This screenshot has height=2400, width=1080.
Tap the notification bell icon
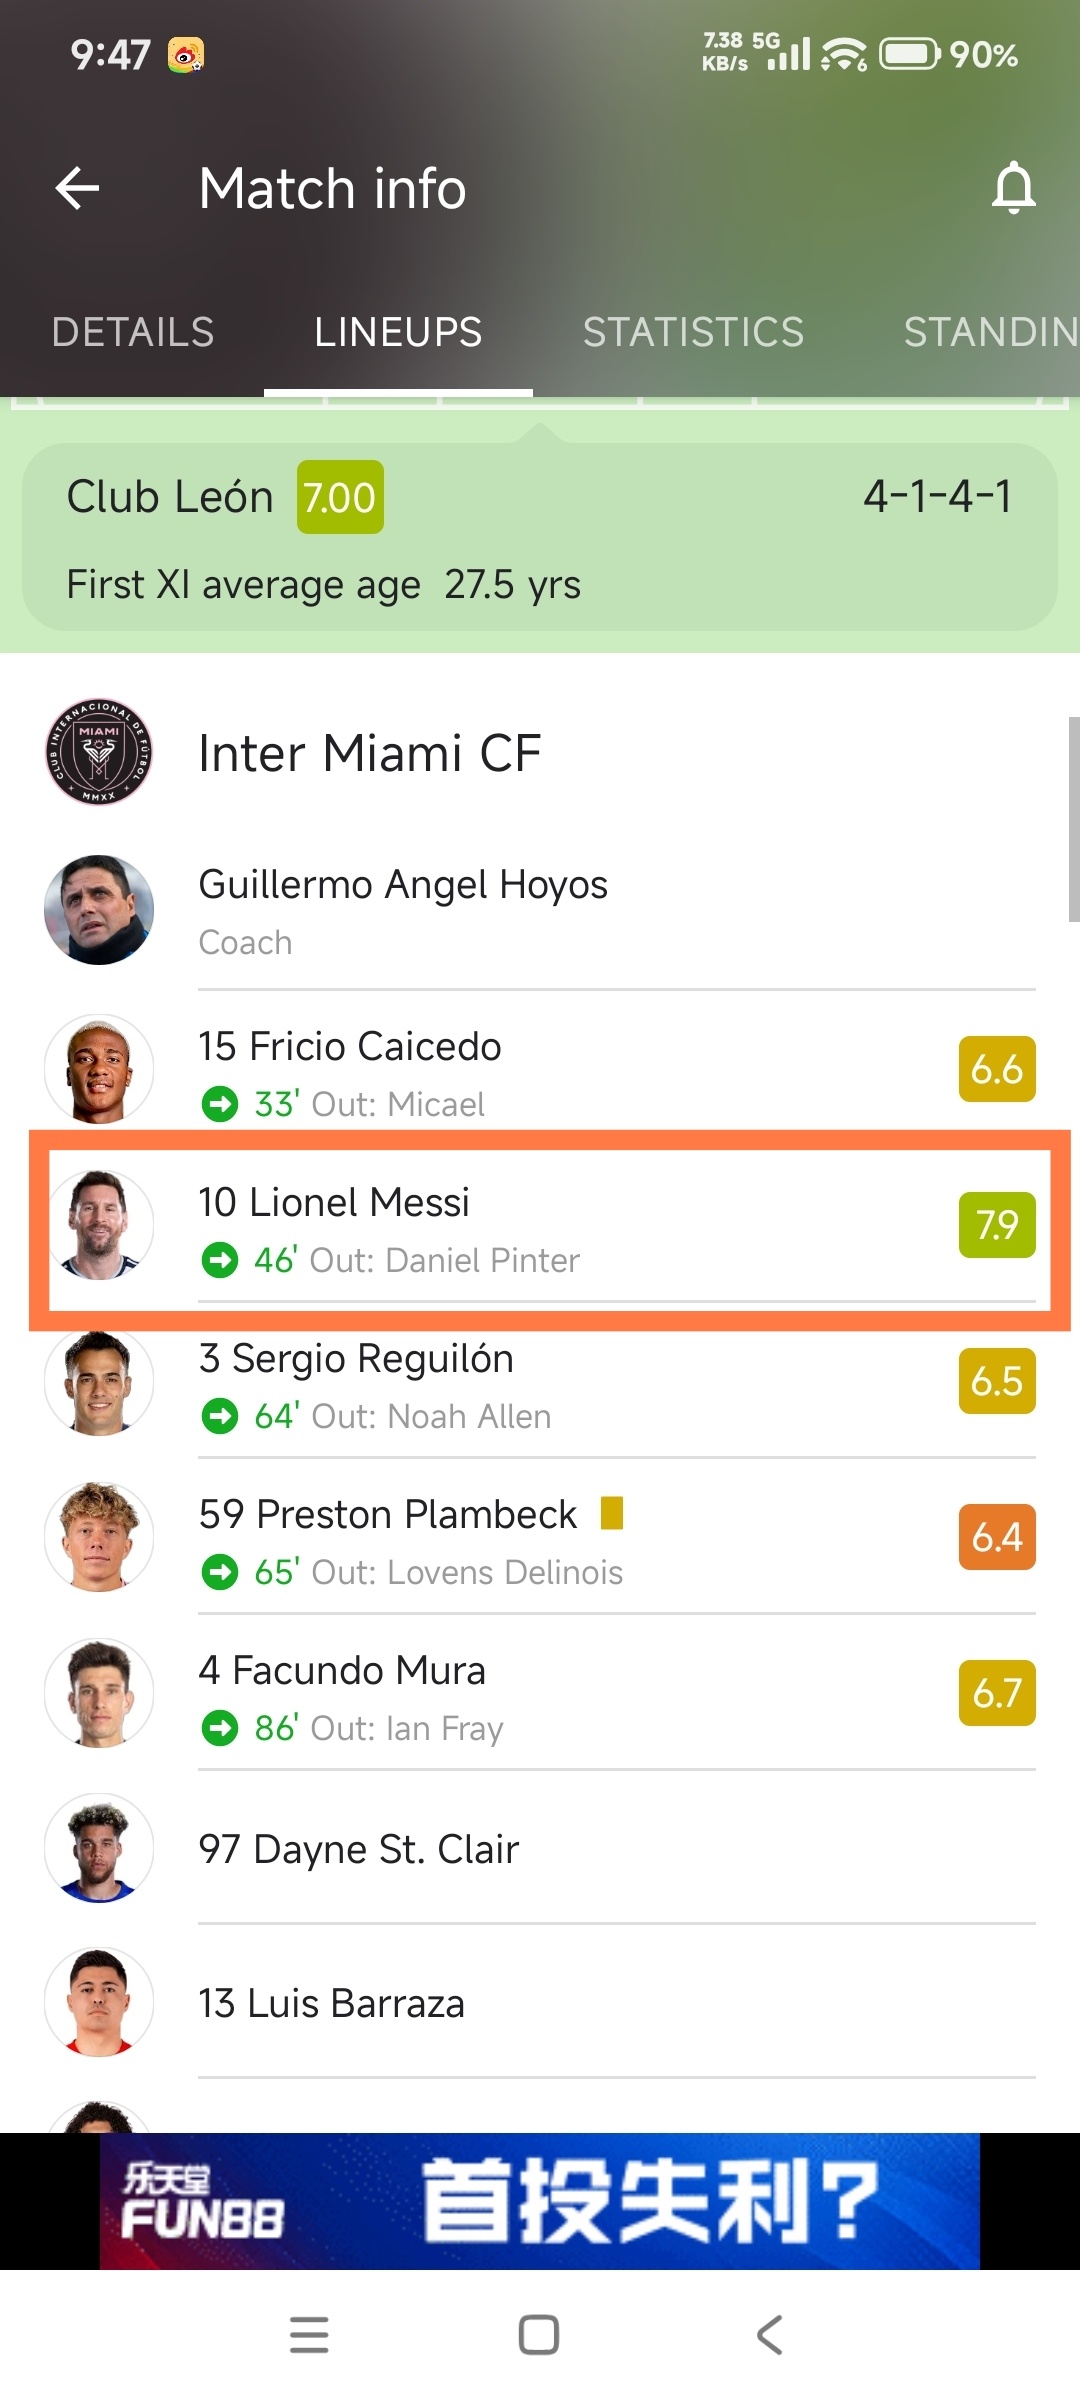pos(1013,188)
